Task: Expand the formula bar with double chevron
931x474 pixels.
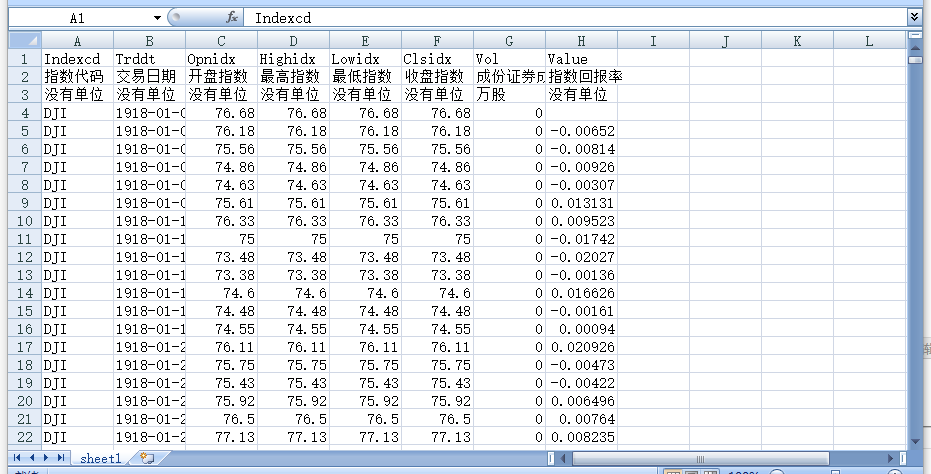Action: pos(914,18)
